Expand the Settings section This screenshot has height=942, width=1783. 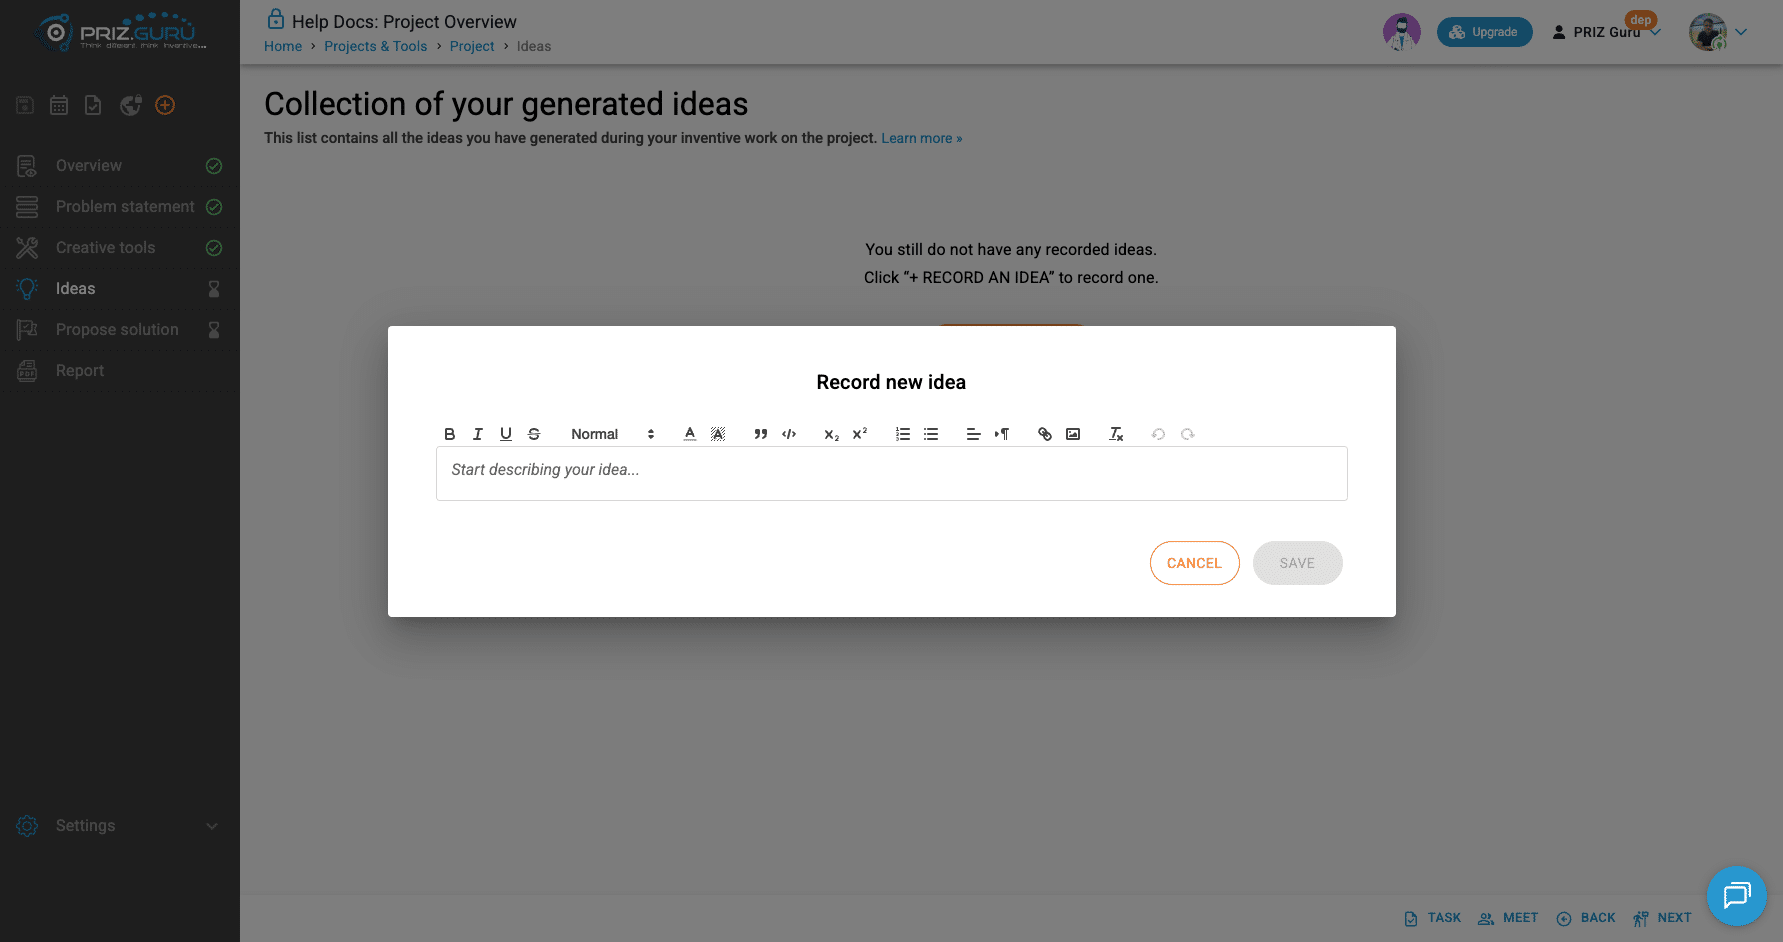point(120,826)
